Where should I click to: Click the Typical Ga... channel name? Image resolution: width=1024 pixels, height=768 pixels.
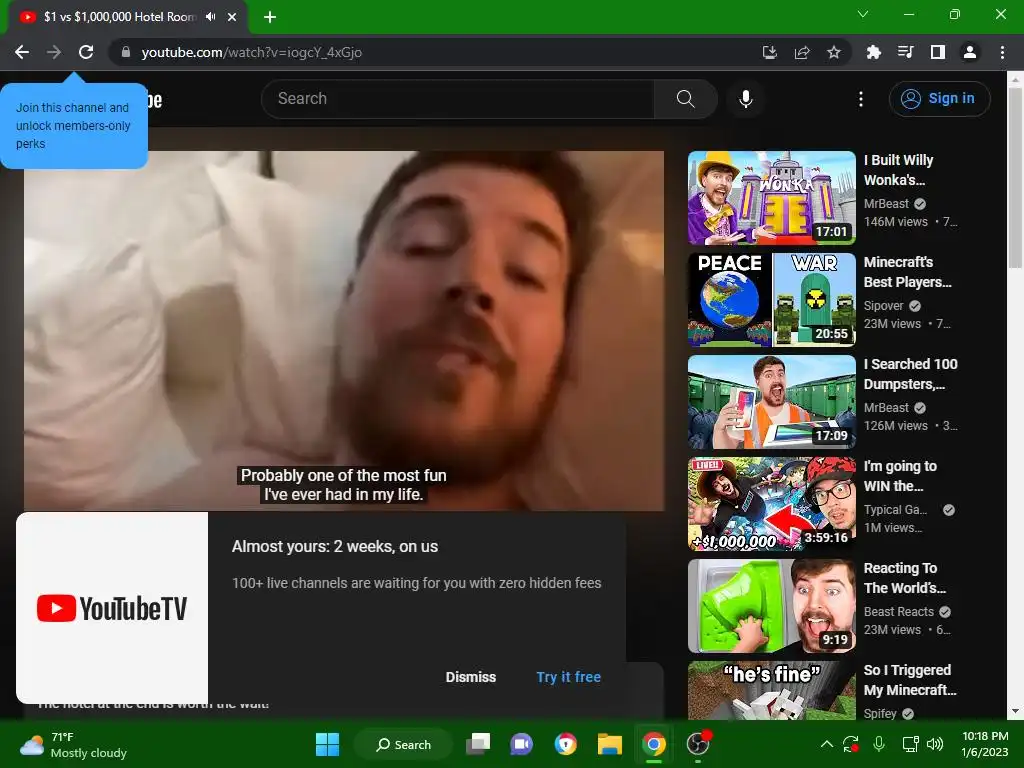coord(895,509)
